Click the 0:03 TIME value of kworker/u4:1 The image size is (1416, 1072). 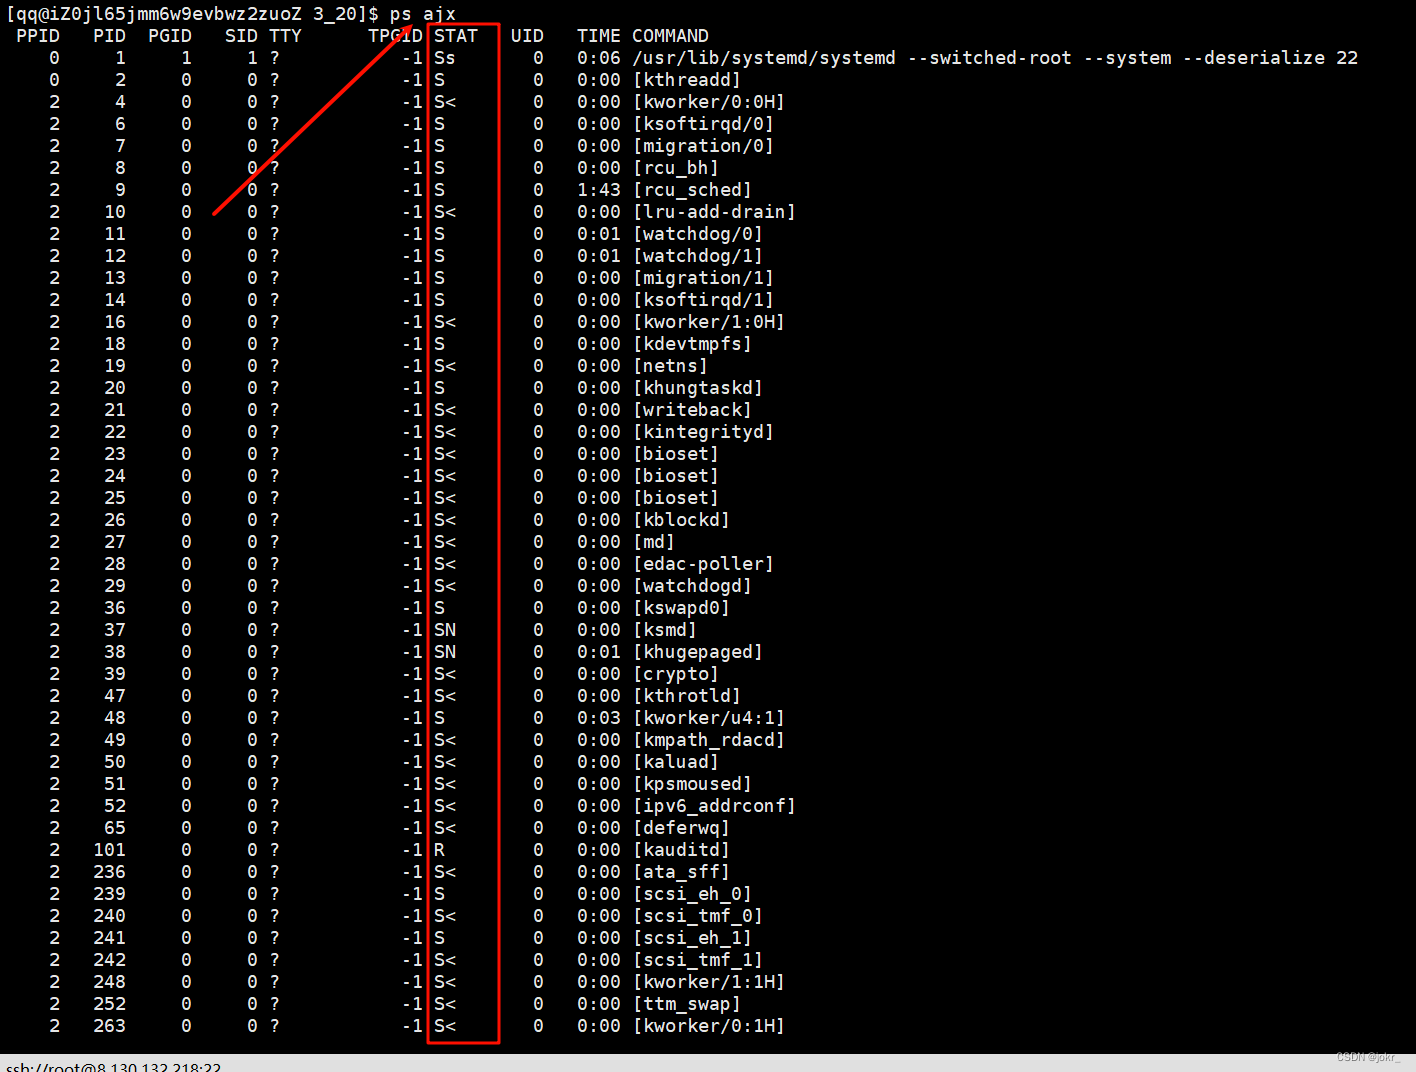[599, 718]
